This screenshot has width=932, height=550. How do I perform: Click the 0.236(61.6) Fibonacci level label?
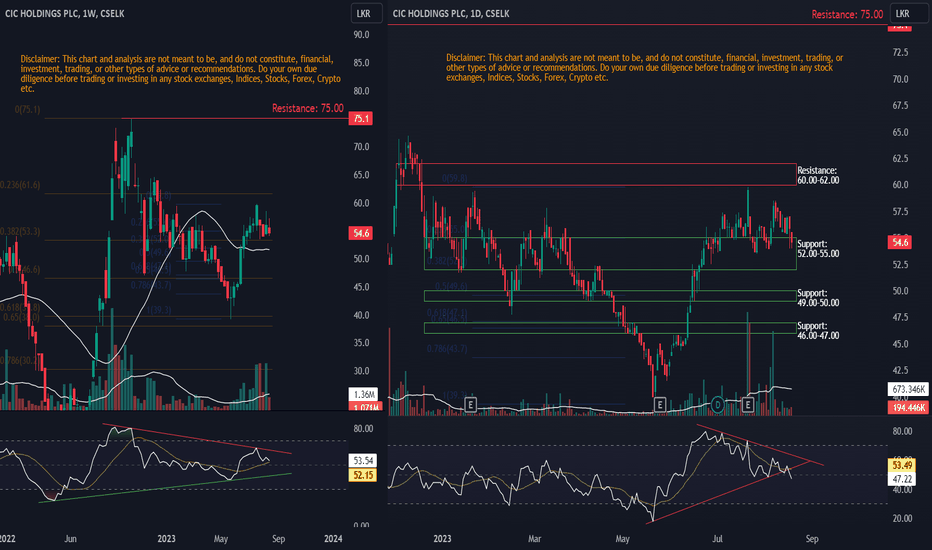click(x=20, y=185)
